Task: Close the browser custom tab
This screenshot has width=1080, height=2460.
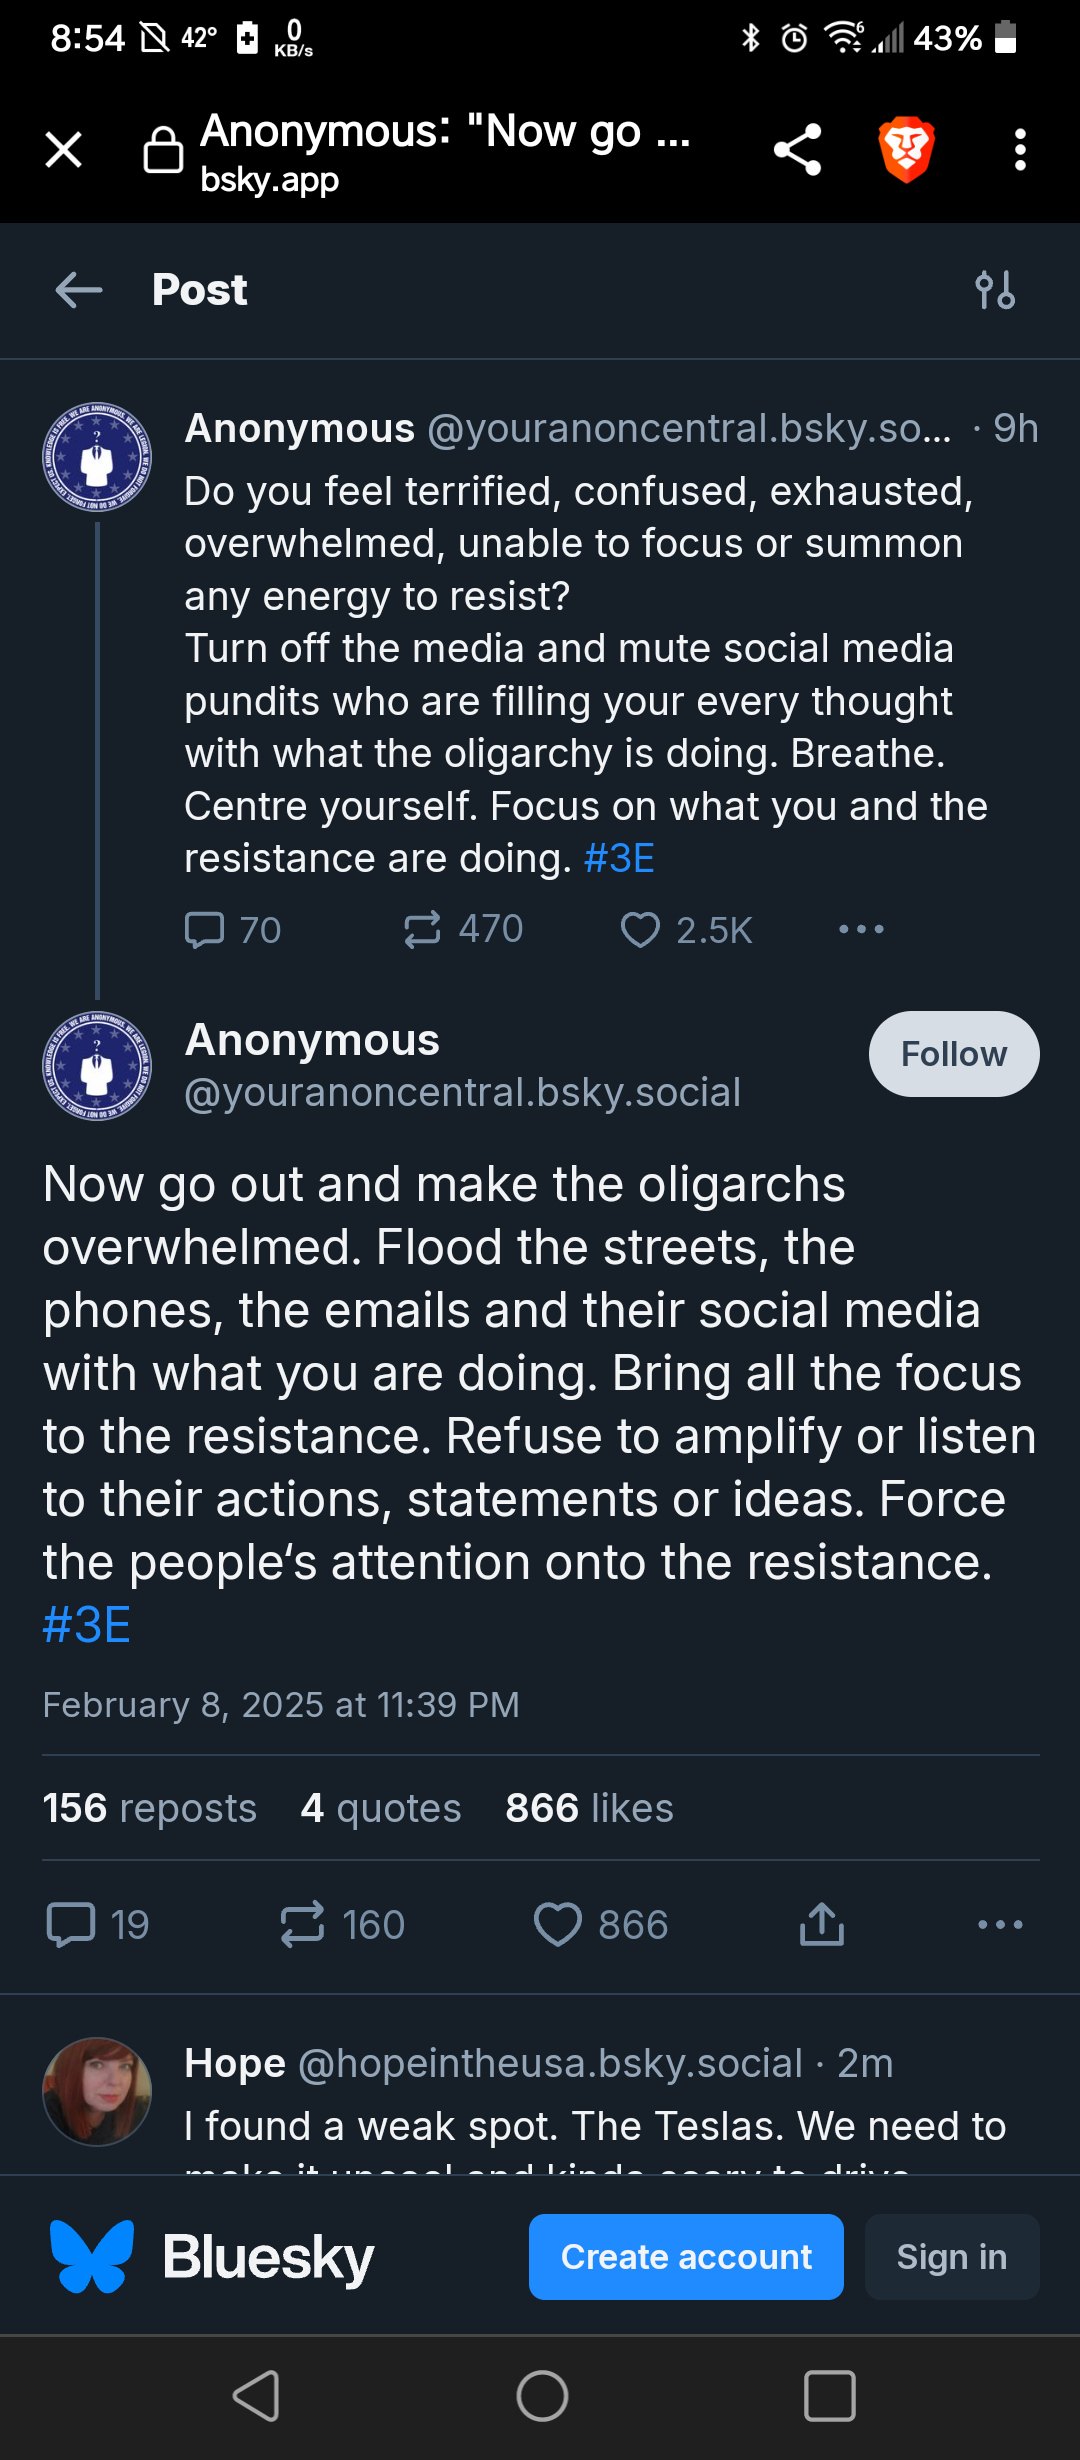Action: [x=64, y=150]
